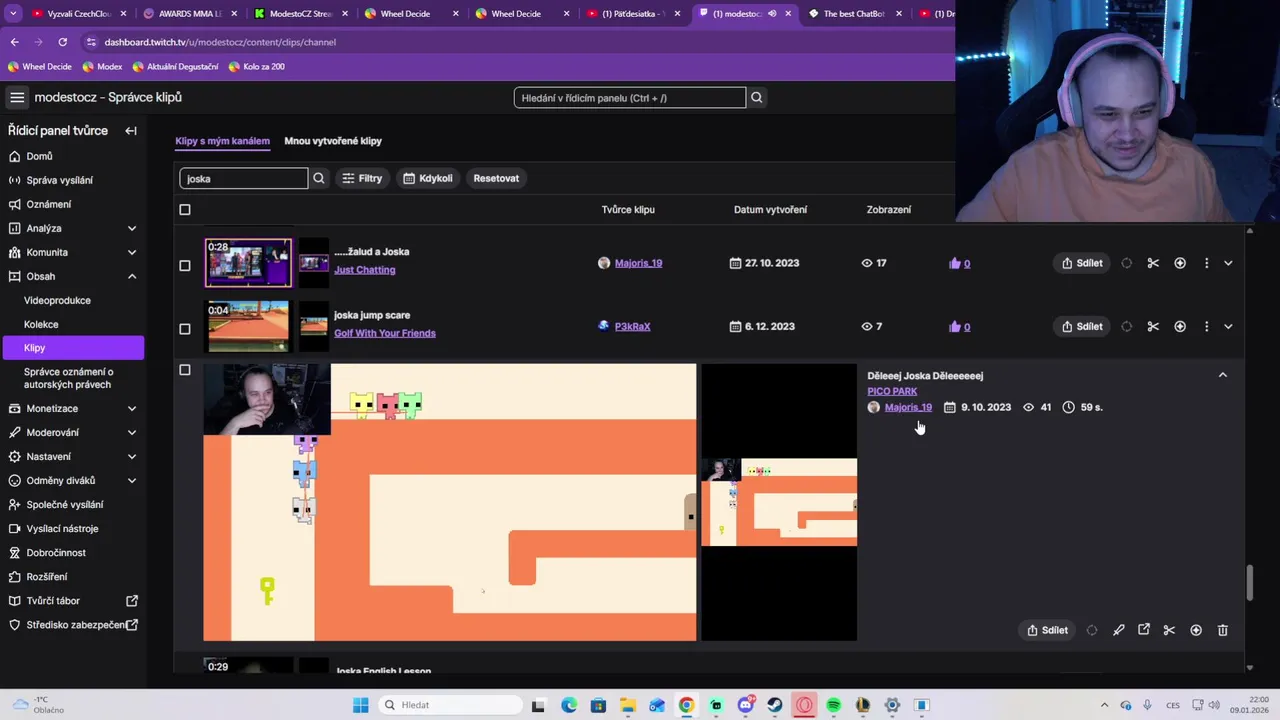Expand the Nastavení sidebar section
1280x720 pixels.
pos(132,456)
